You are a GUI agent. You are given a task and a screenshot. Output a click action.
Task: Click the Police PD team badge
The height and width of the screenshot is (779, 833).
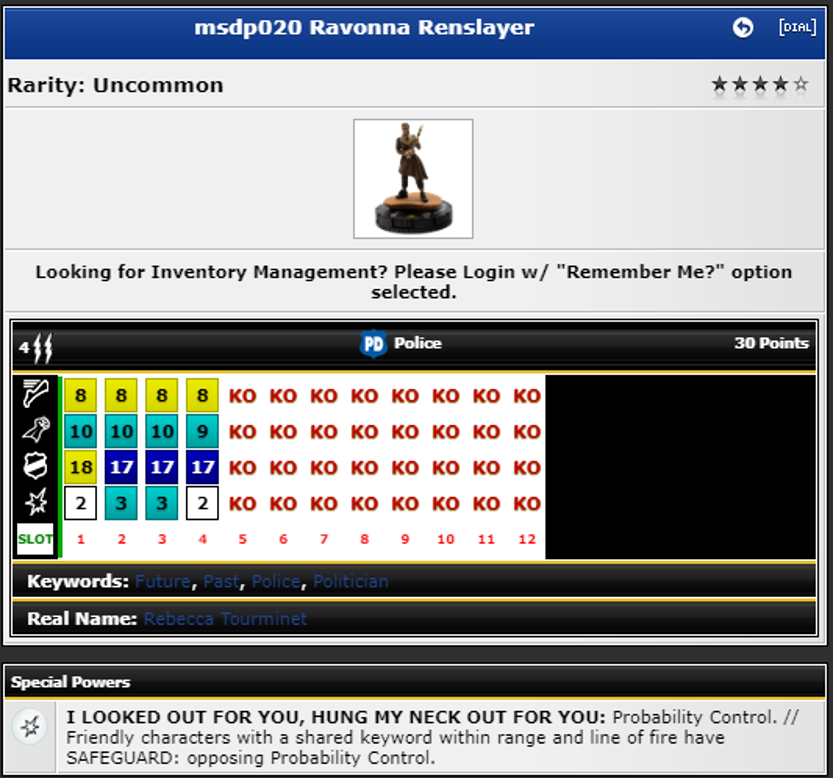[x=373, y=344]
